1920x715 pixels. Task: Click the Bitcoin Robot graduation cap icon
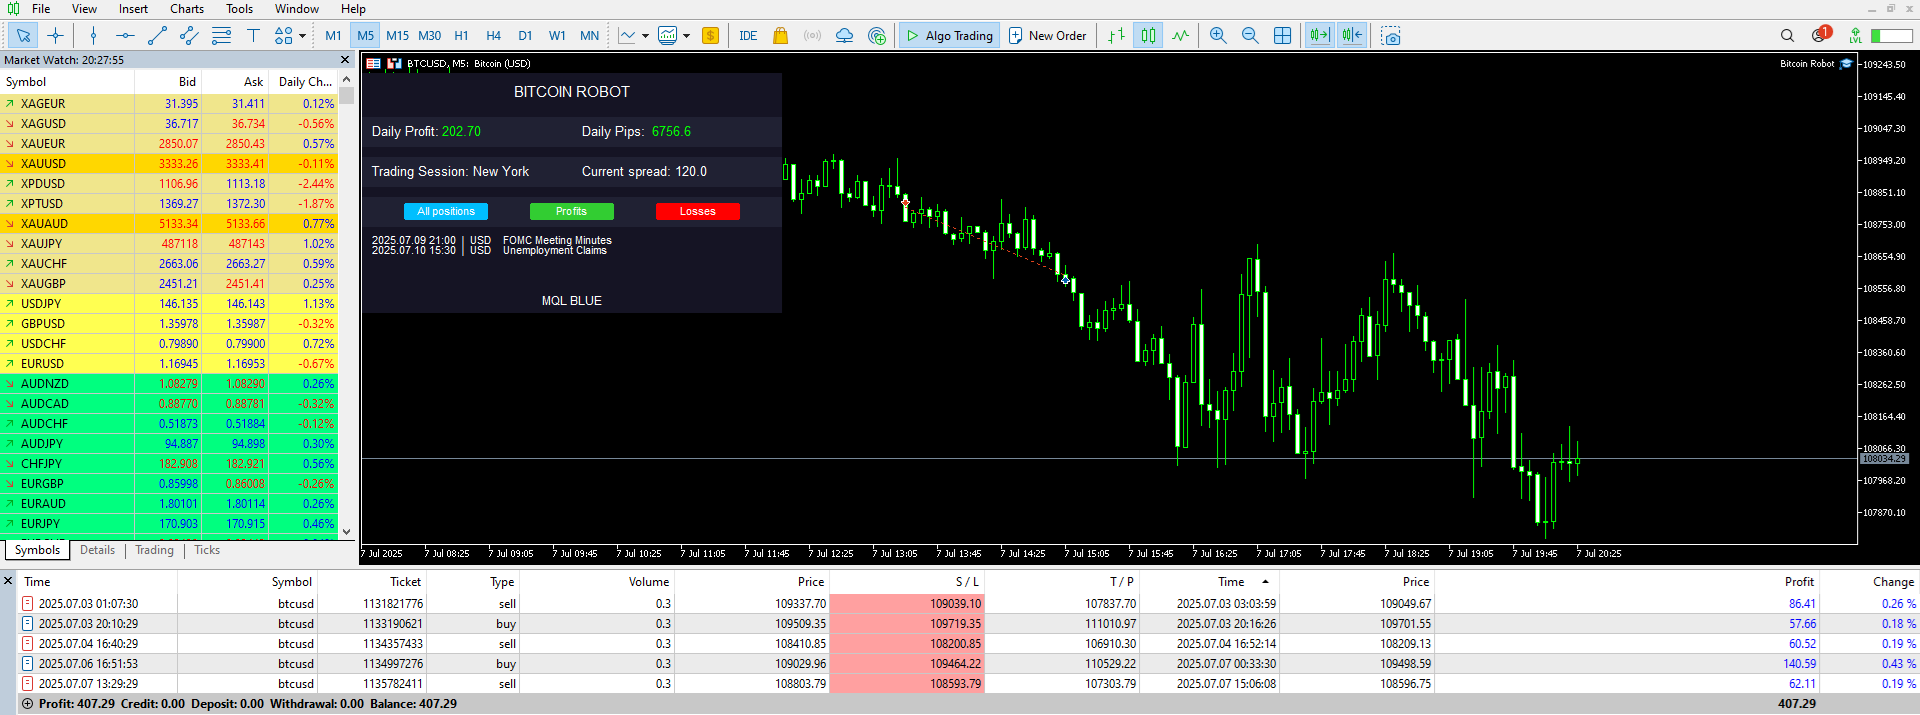pos(1846,64)
